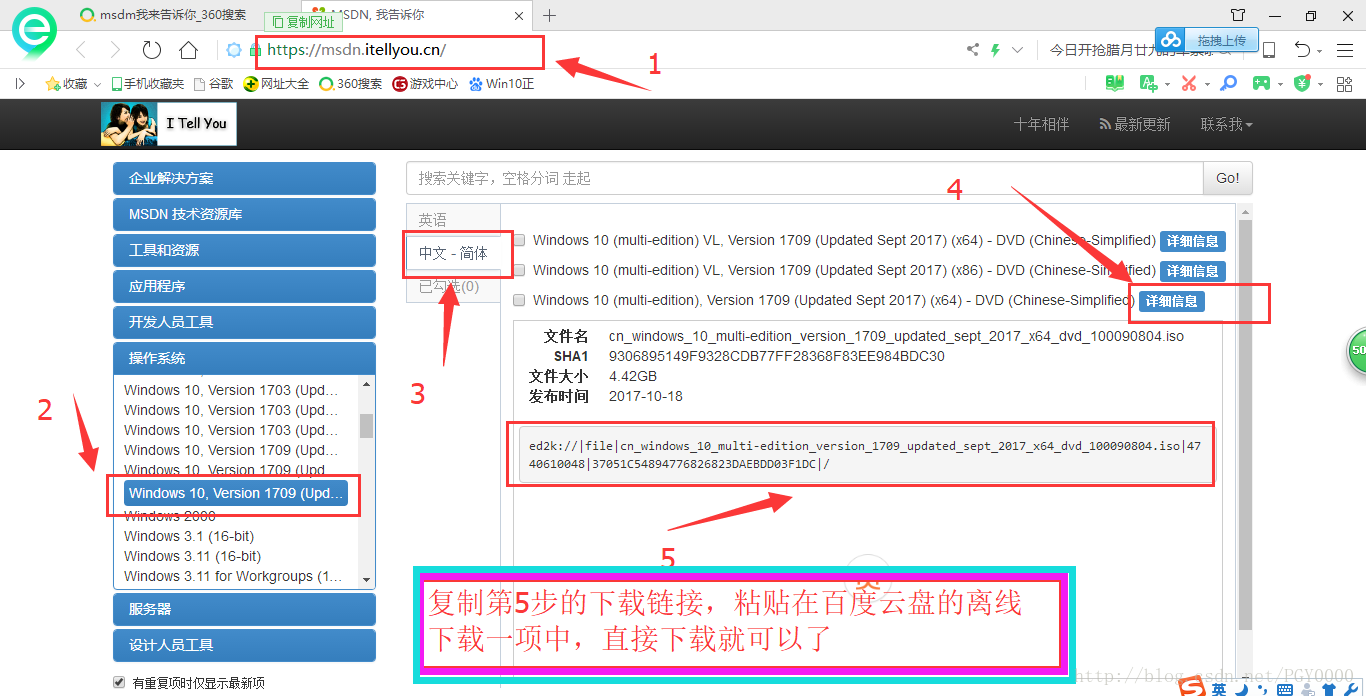This screenshot has height=696, width=1366.
Task: Click the Baidu cloud drag-upload icon
Action: pyautogui.click(x=1171, y=39)
